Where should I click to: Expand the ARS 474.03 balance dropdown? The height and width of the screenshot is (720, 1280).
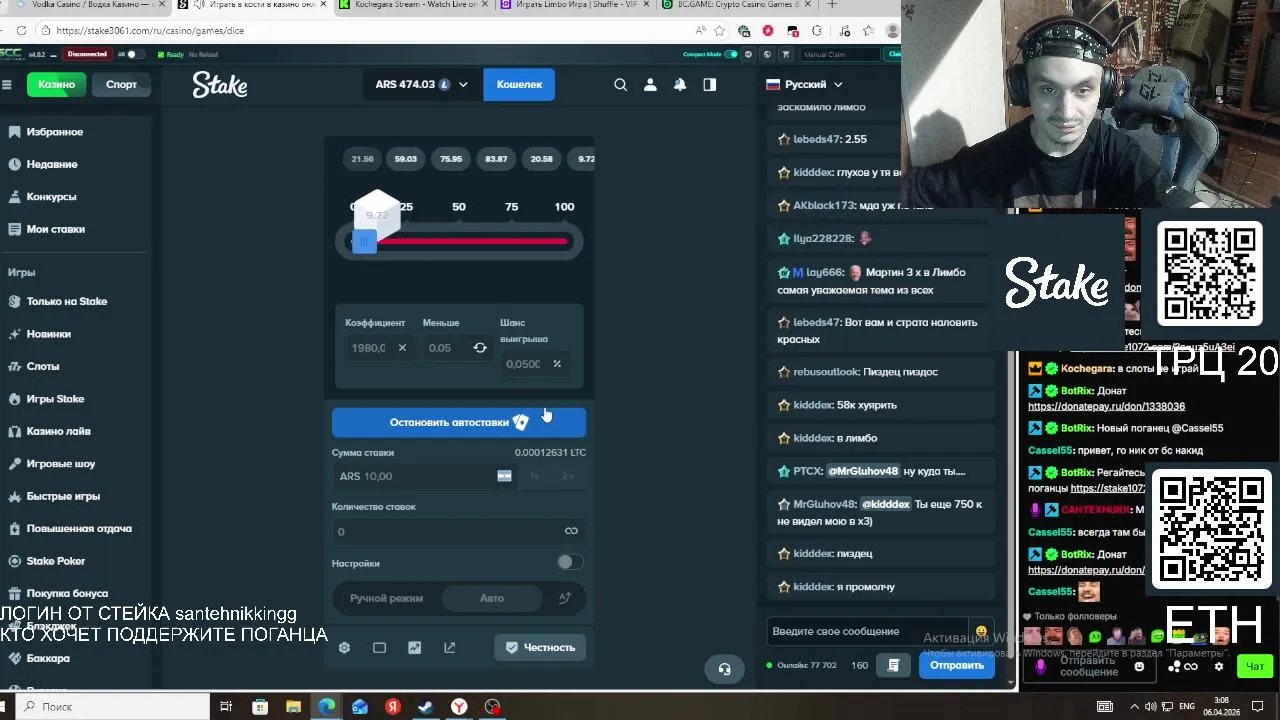click(463, 85)
